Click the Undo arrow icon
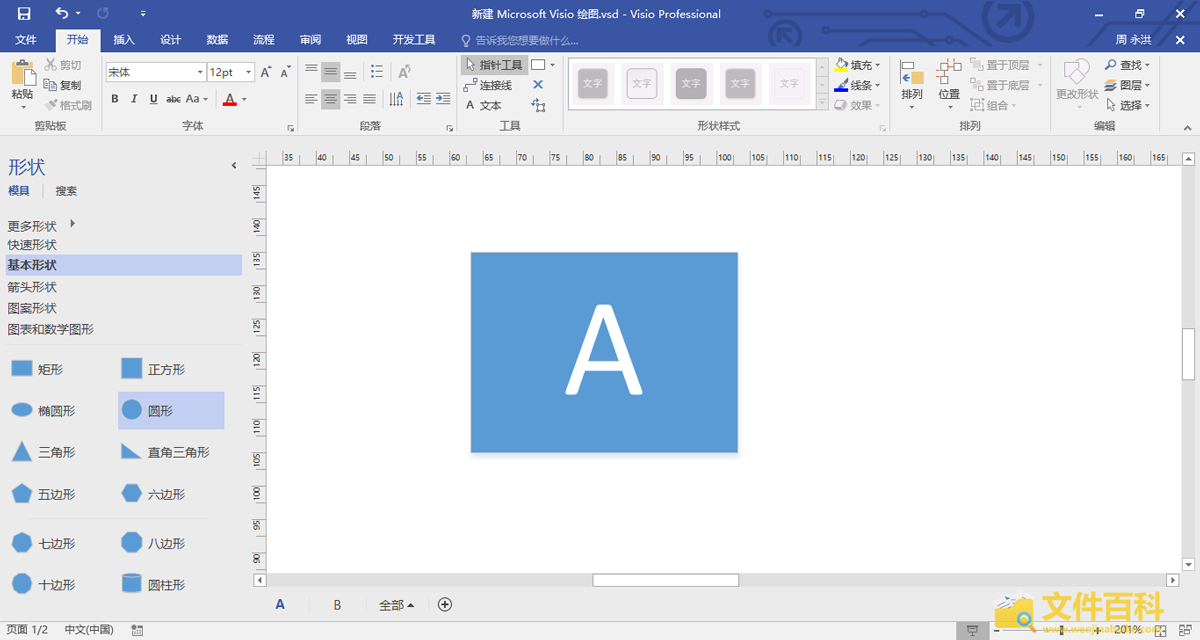 [x=62, y=14]
